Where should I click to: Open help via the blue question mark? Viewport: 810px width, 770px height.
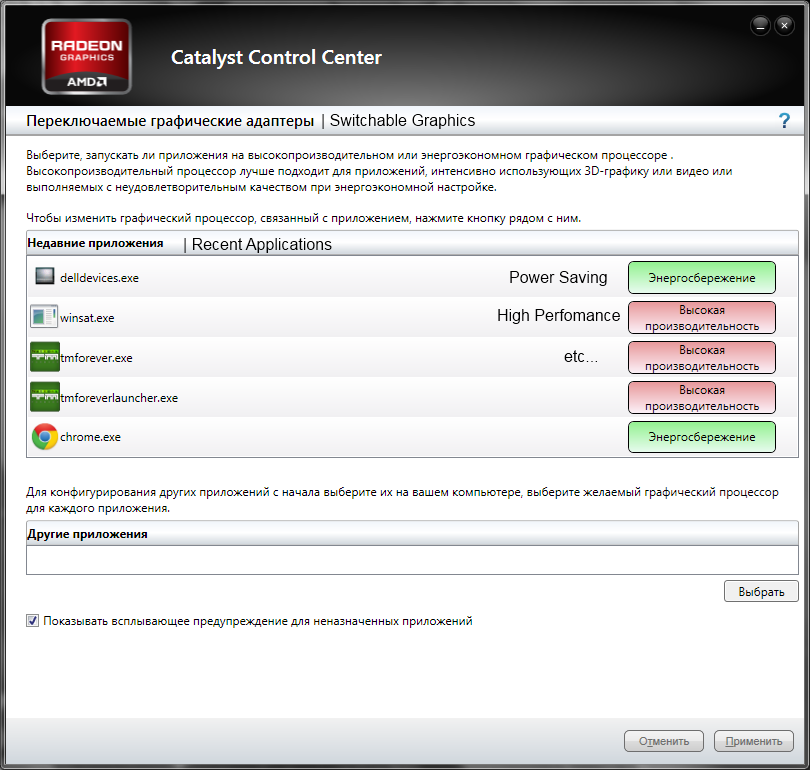pos(784,121)
